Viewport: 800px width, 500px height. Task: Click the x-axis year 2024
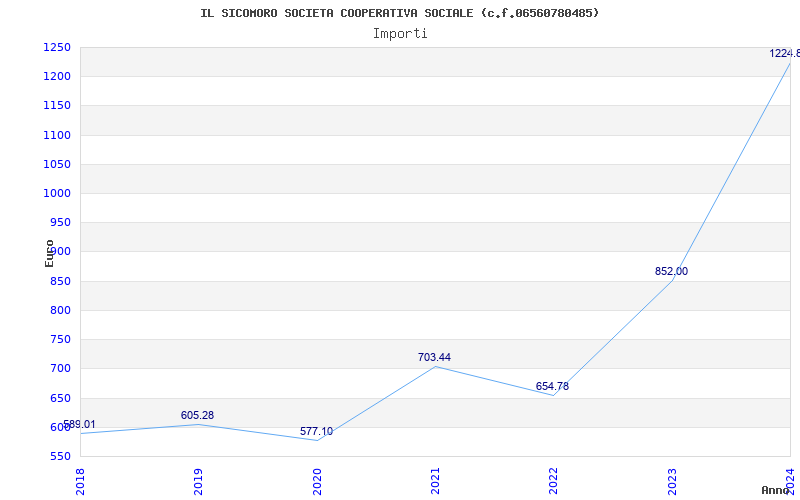(790, 482)
